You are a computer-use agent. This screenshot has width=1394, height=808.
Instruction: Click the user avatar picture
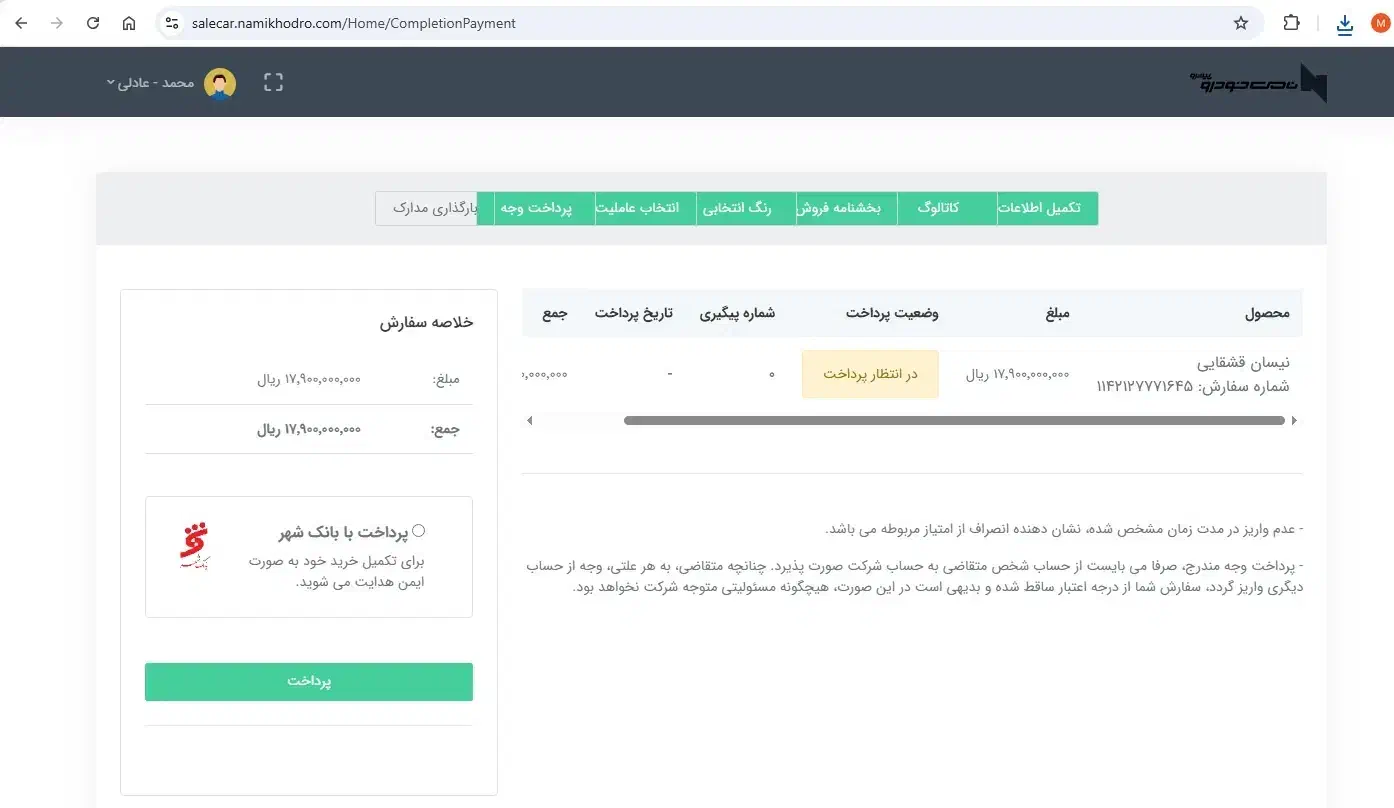(220, 83)
